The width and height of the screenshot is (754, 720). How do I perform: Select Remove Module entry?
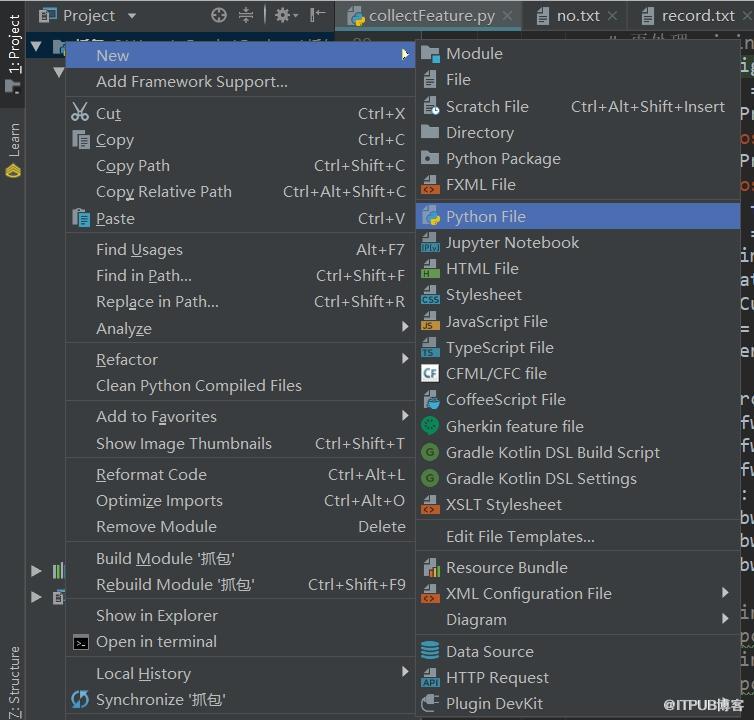pos(240,526)
